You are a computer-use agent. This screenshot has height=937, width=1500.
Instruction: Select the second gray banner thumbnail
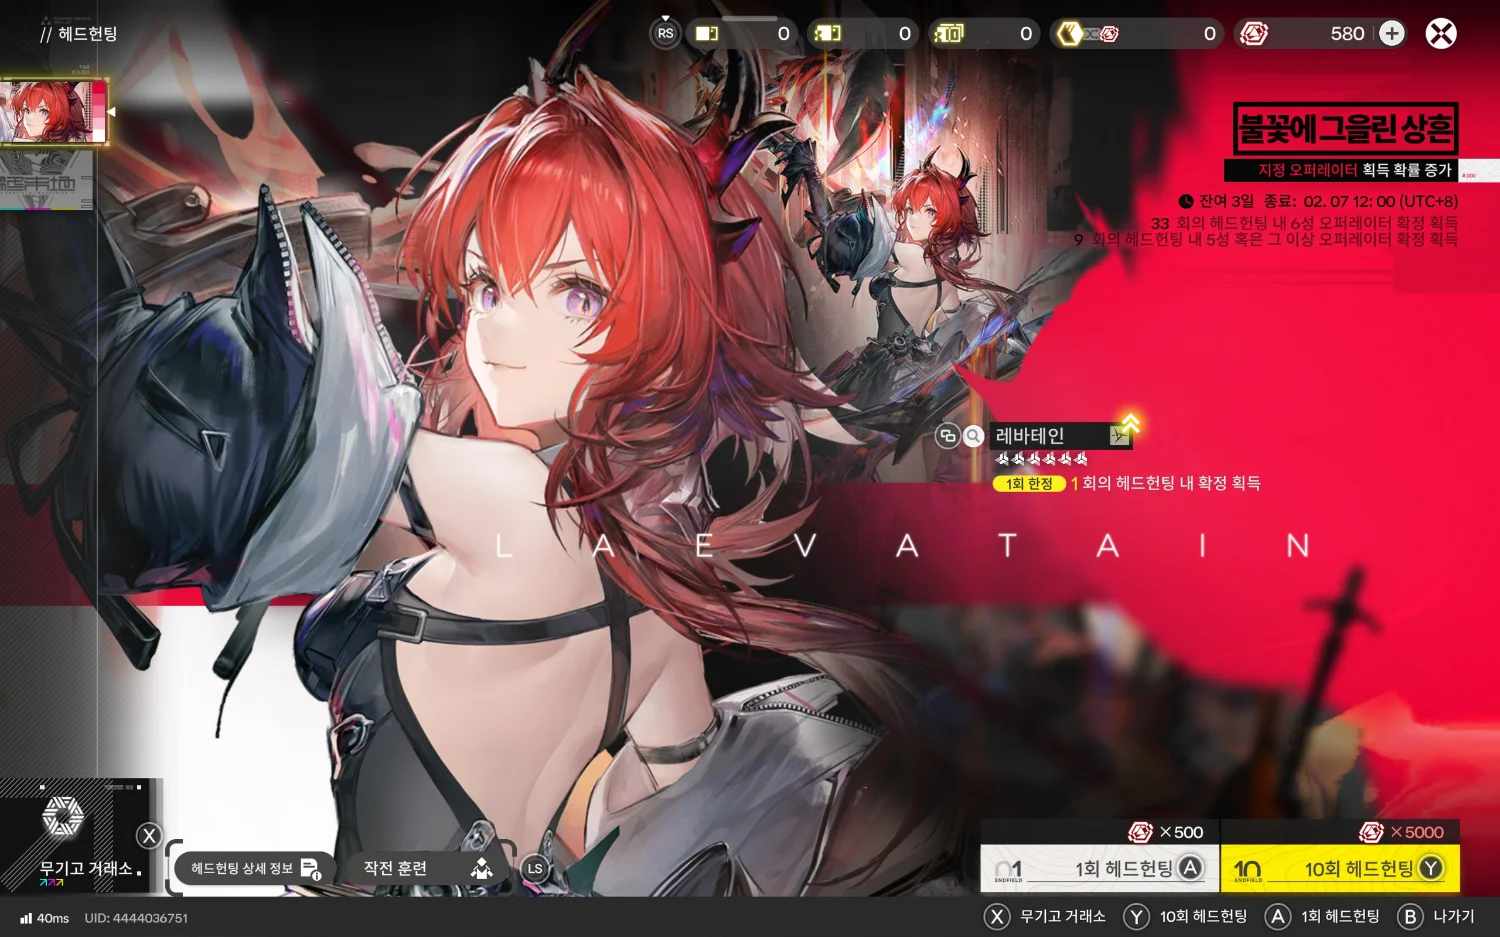click(47, 181)
